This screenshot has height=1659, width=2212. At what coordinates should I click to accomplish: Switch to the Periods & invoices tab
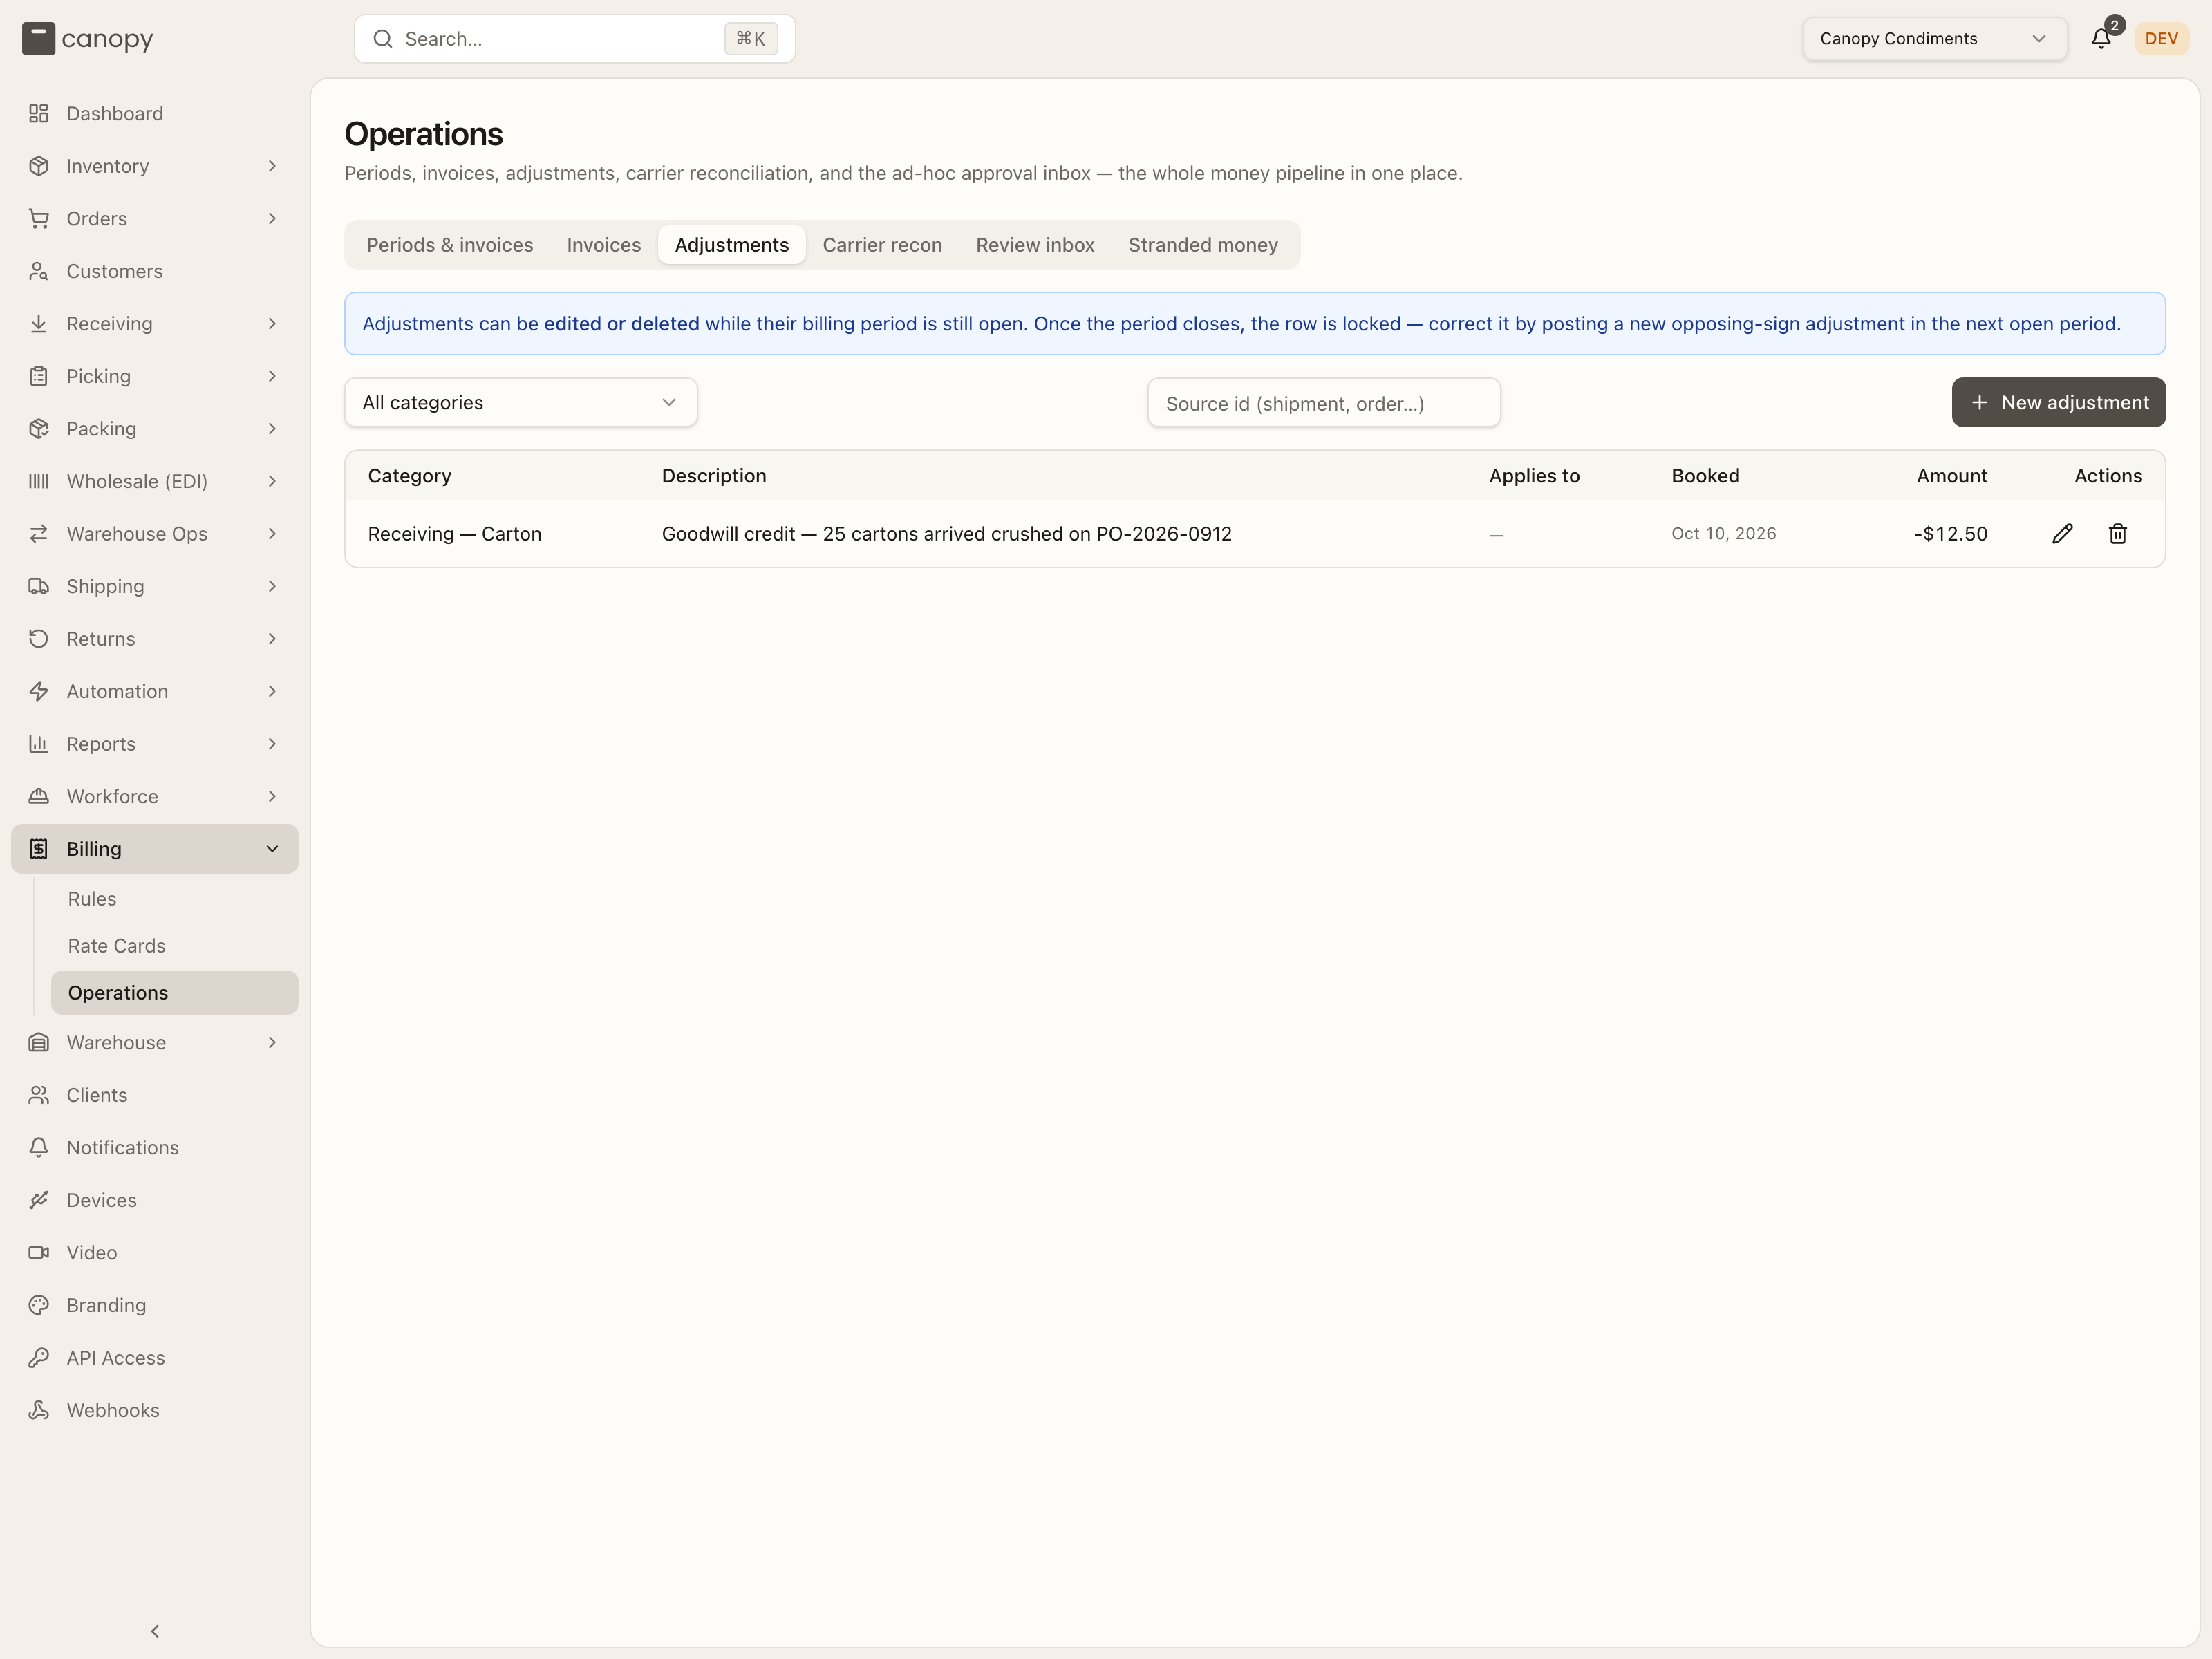449,245
